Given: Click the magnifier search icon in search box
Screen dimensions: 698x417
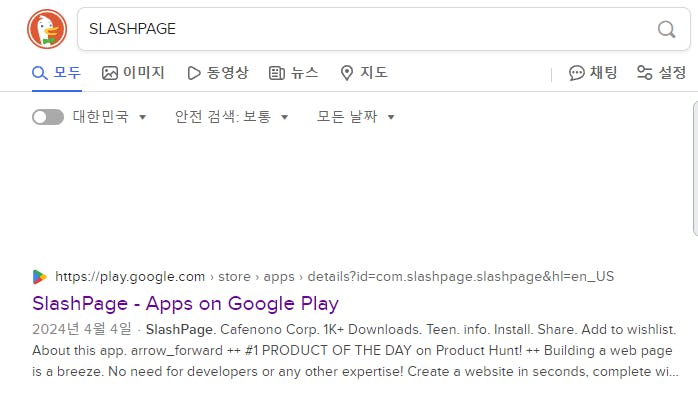Looking at the screenshot, I should [666, 29].
